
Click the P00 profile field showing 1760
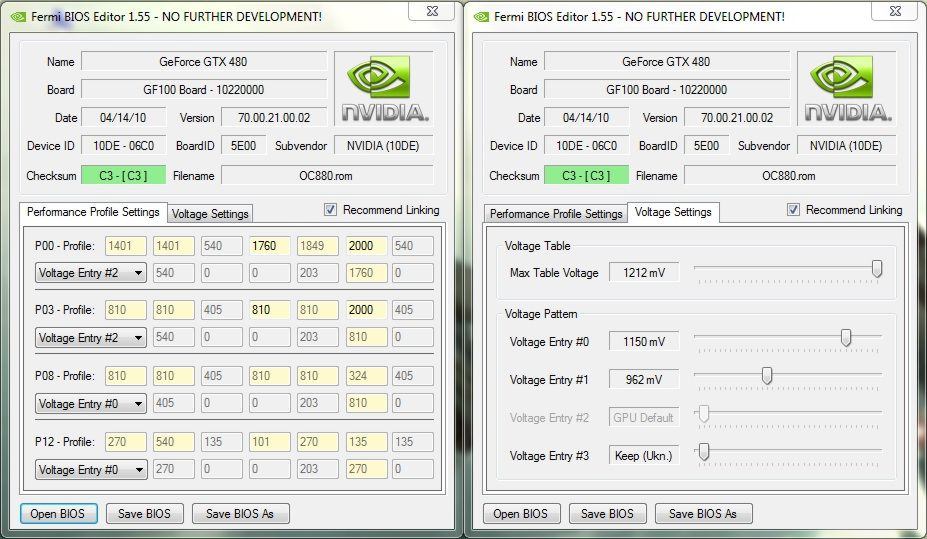[x=270, y=246]
